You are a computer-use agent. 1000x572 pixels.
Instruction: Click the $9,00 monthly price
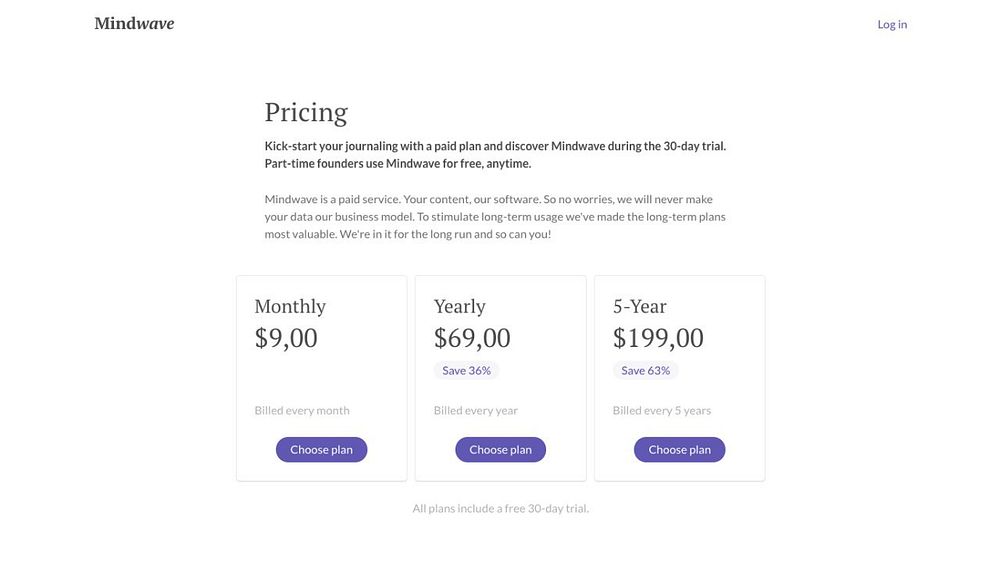coord(286,338)
